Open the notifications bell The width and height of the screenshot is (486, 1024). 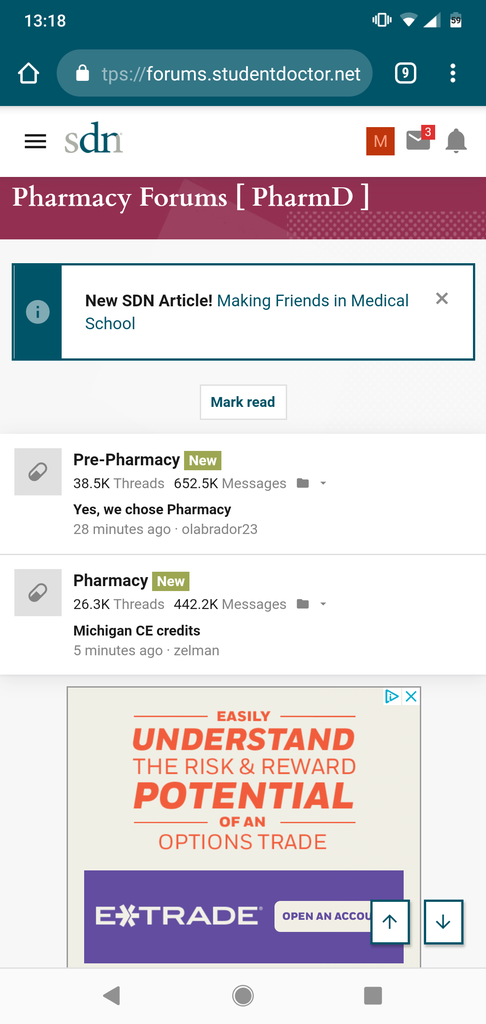point(456,141)
